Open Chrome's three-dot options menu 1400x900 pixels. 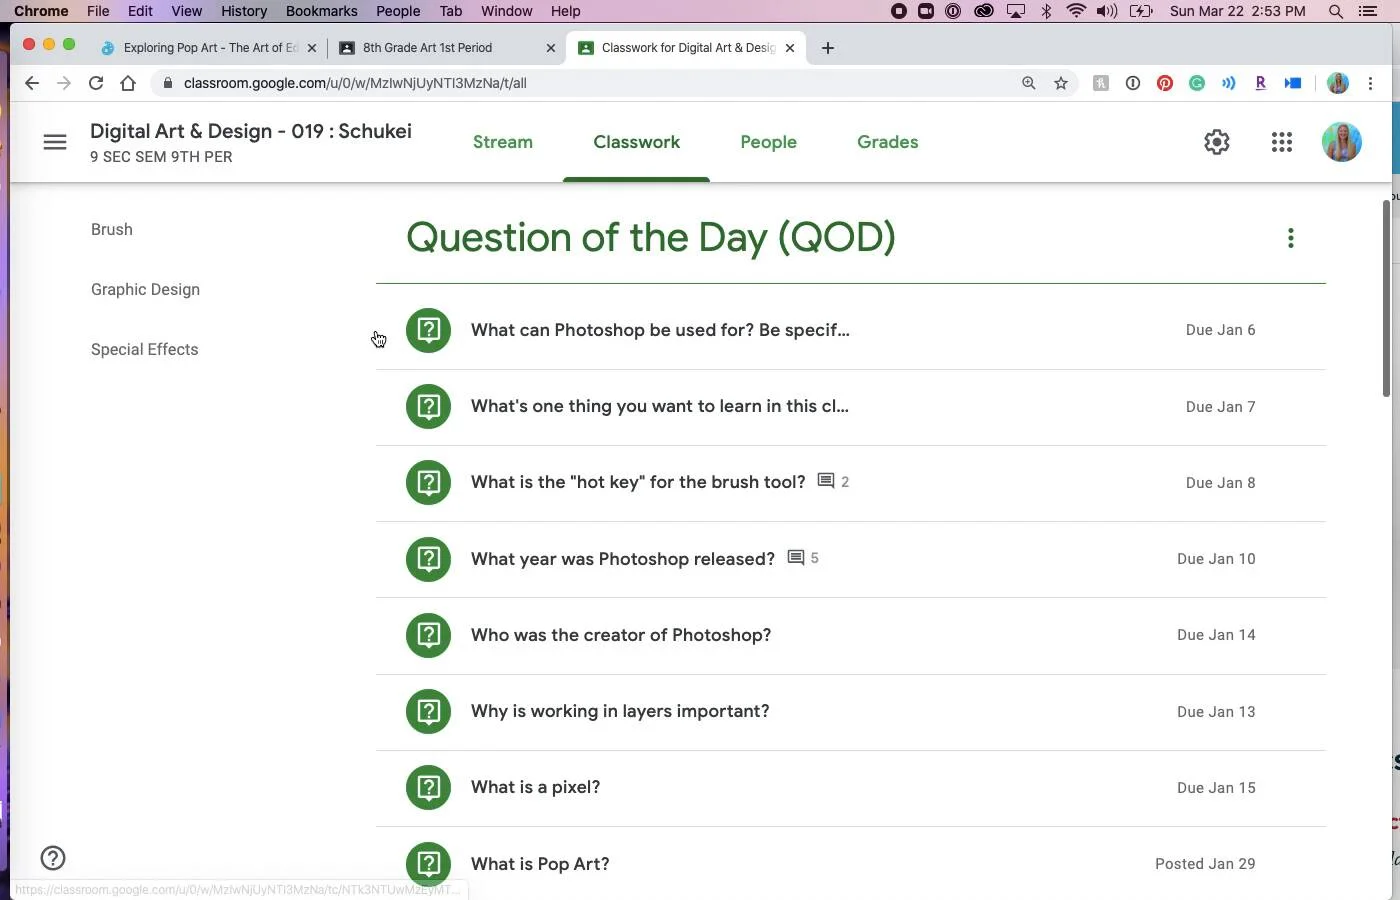click(1370, 83)
